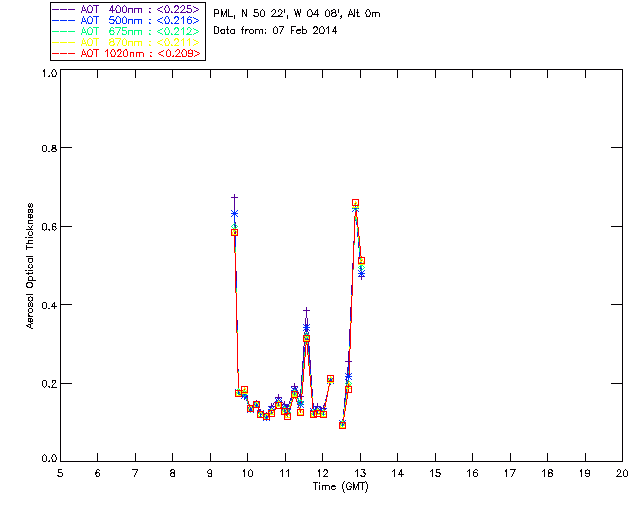640x512 pixels.
Task: Click the y-axis tick label 0.4
Action: pyautogui.click(x=49, y=305)
